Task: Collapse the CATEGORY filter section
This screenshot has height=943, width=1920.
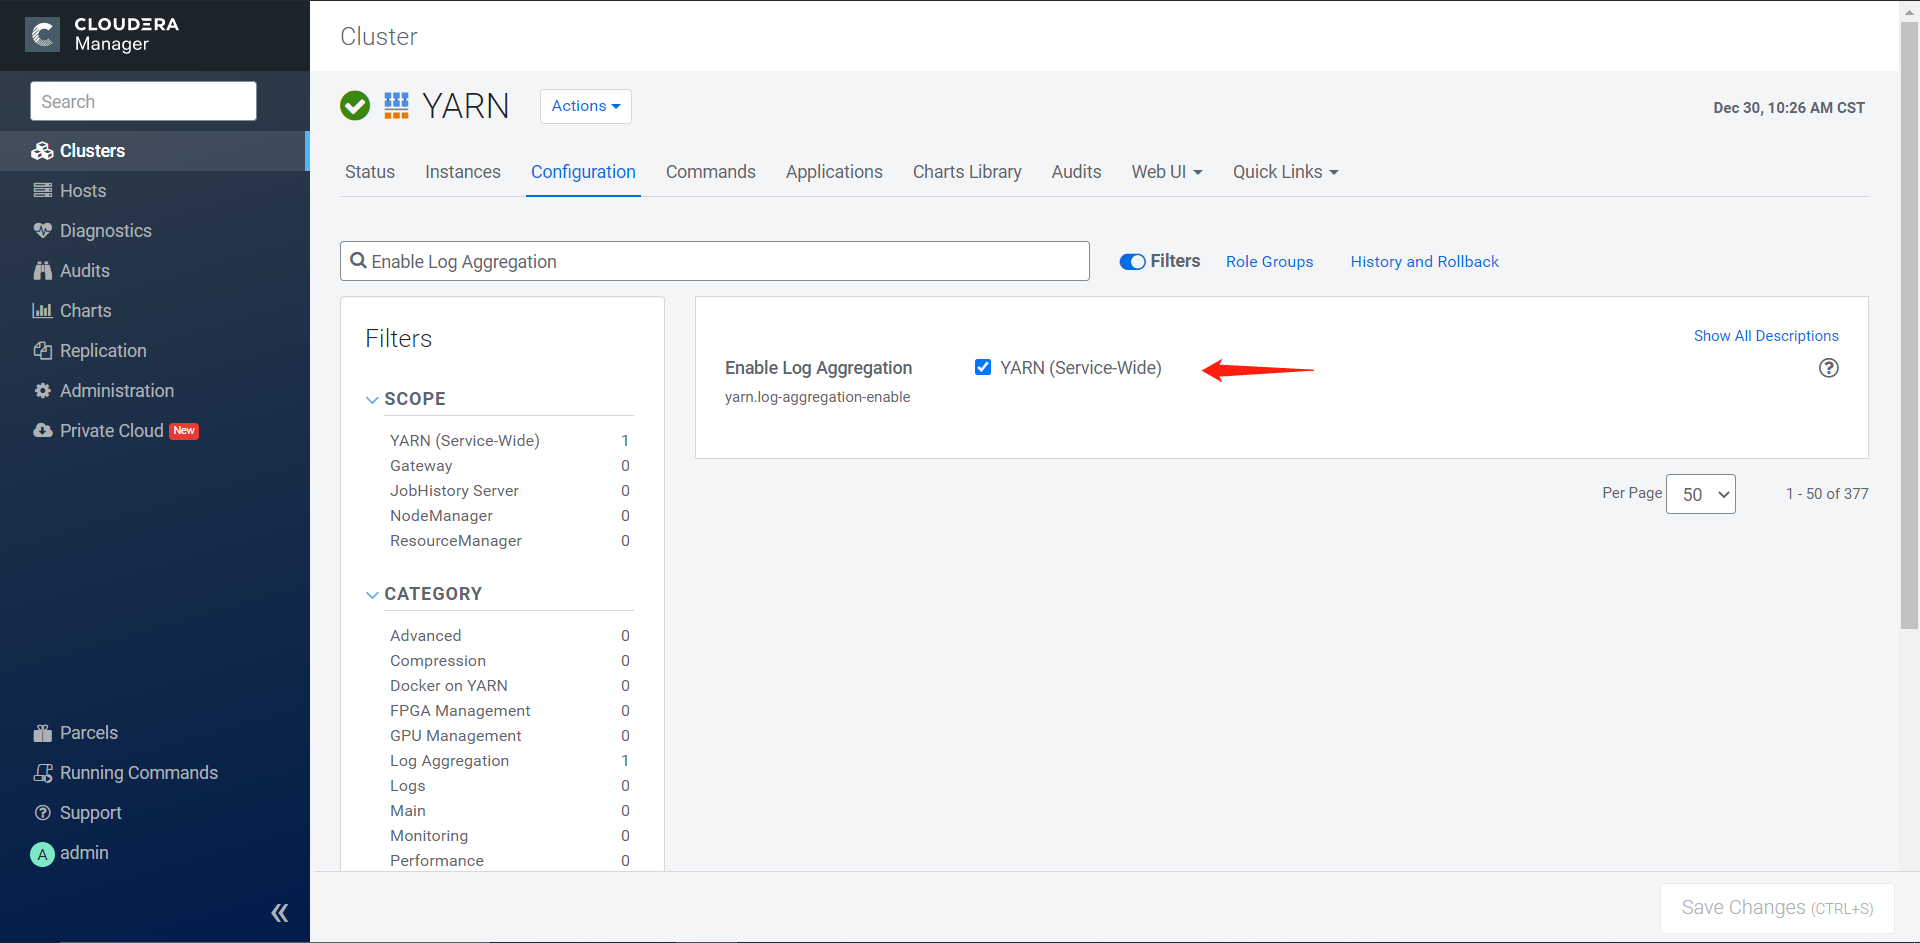Action: pos(372,595)
